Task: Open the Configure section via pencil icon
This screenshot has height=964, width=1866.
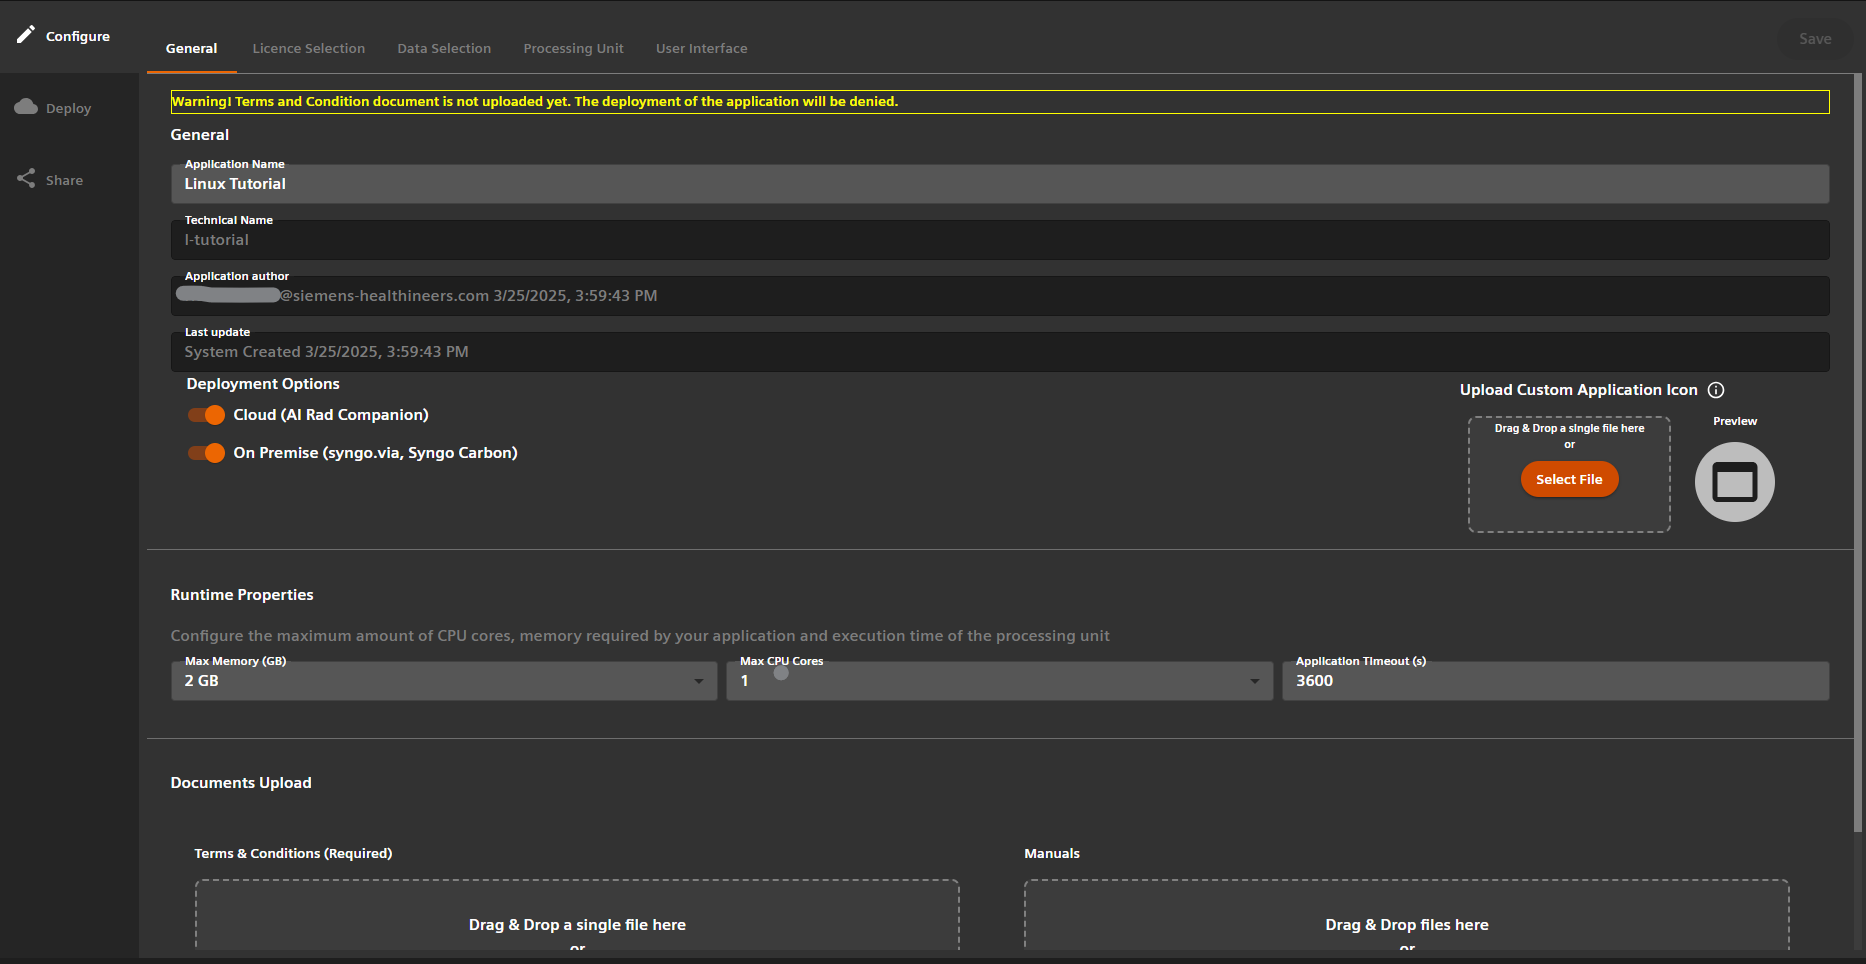Action: tap(26, 33)
